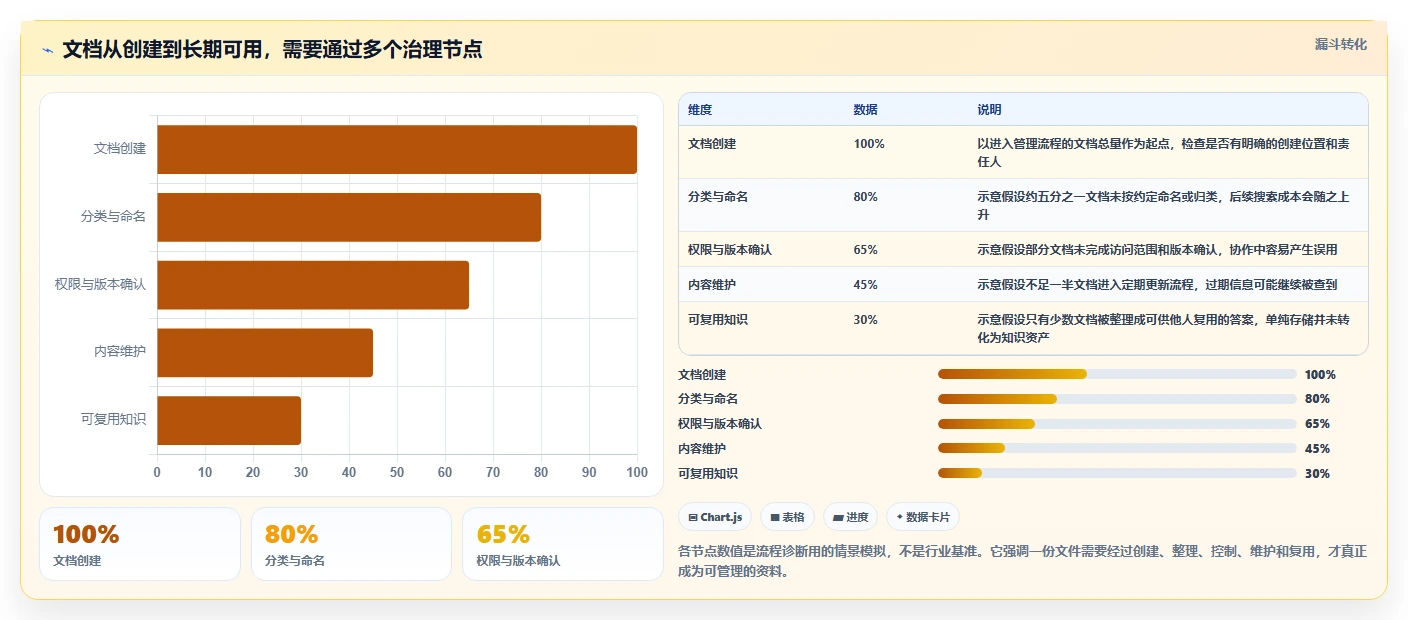Click the 100 tick on the chart x-axis

coord(636,472)
